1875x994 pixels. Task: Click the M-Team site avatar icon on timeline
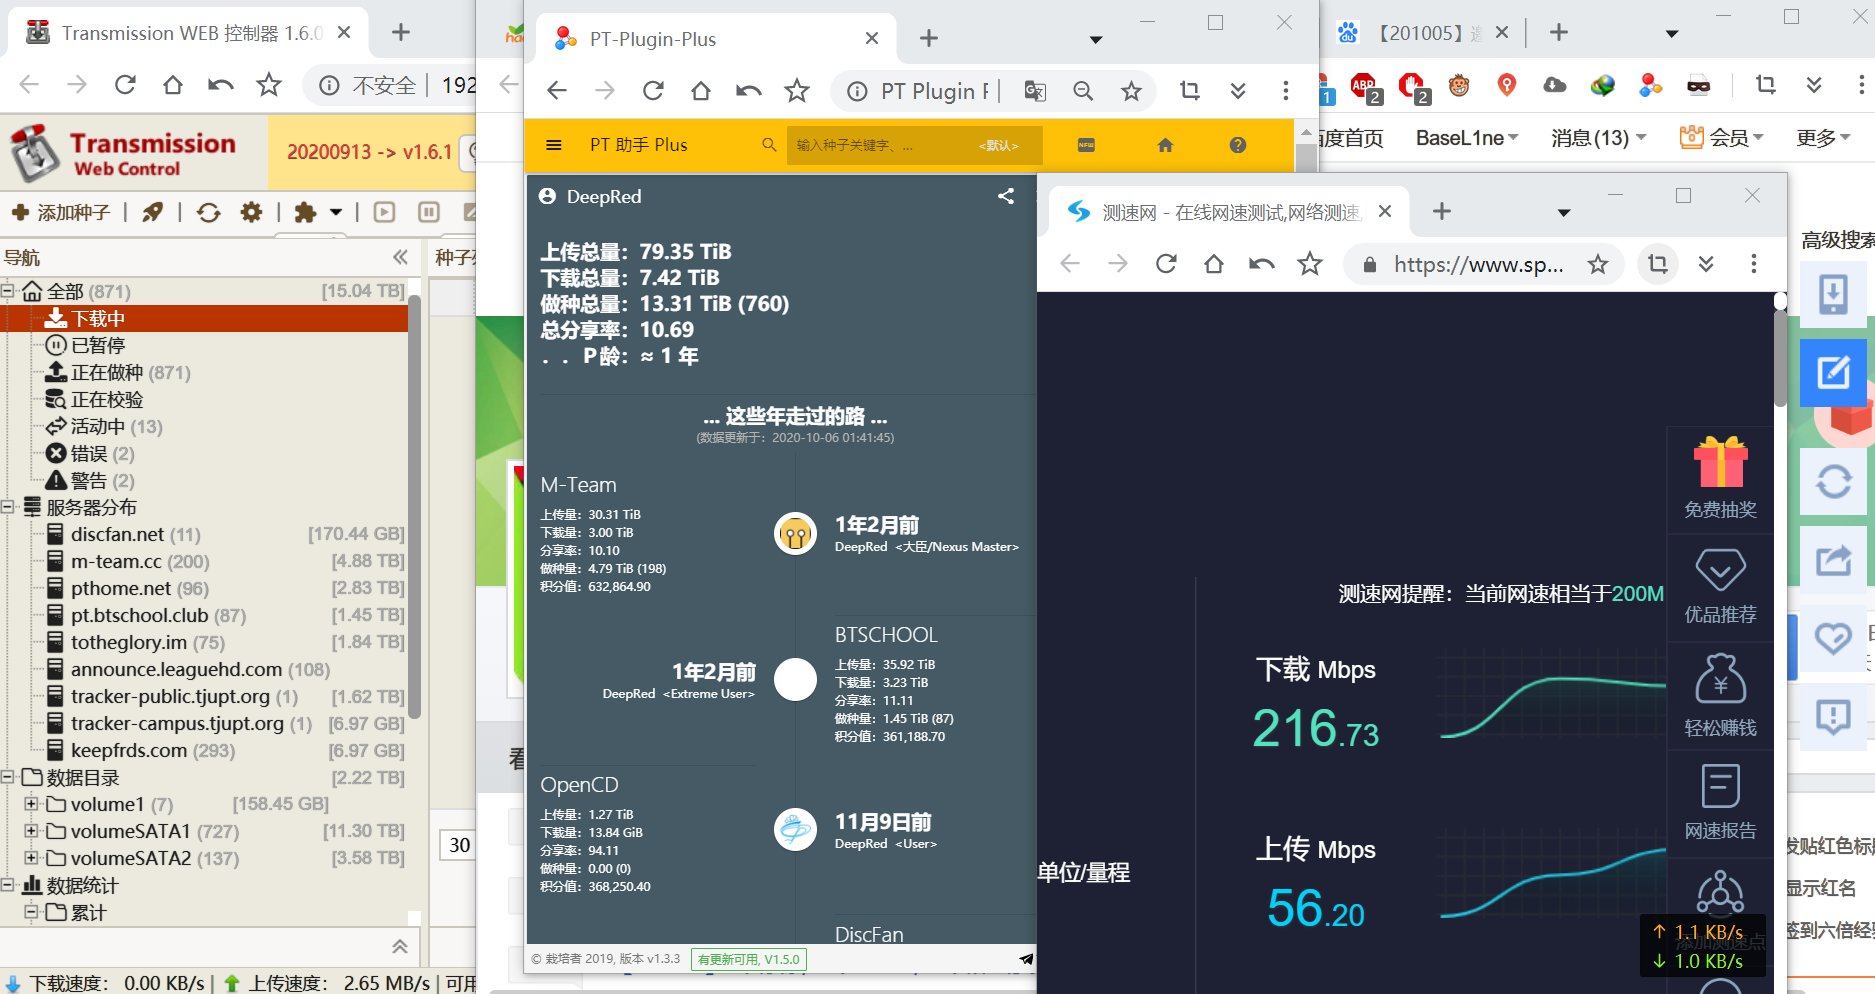pos(795,533)
